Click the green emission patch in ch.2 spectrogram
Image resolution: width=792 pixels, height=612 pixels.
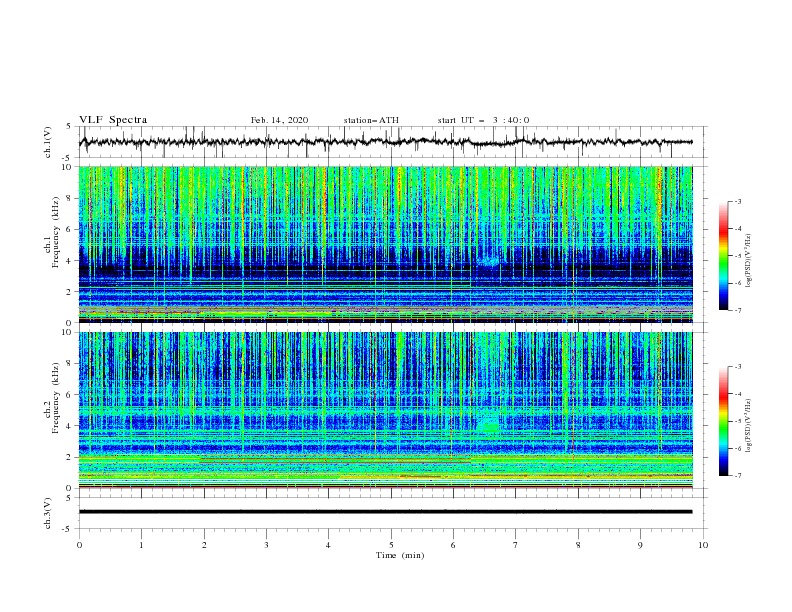pos(488,425)
